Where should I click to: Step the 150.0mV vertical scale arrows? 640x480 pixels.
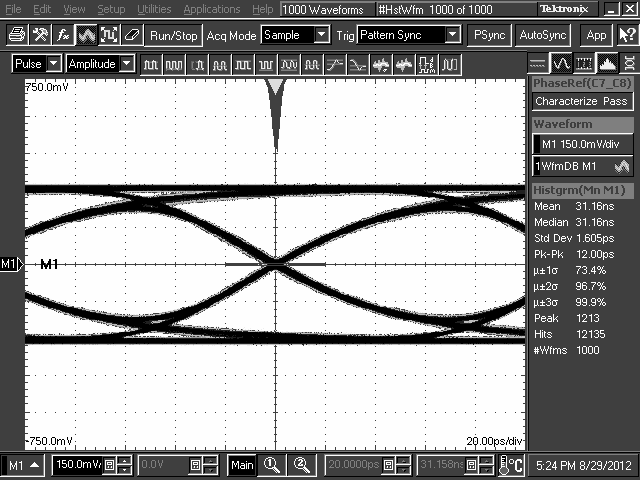coord(124,465)
